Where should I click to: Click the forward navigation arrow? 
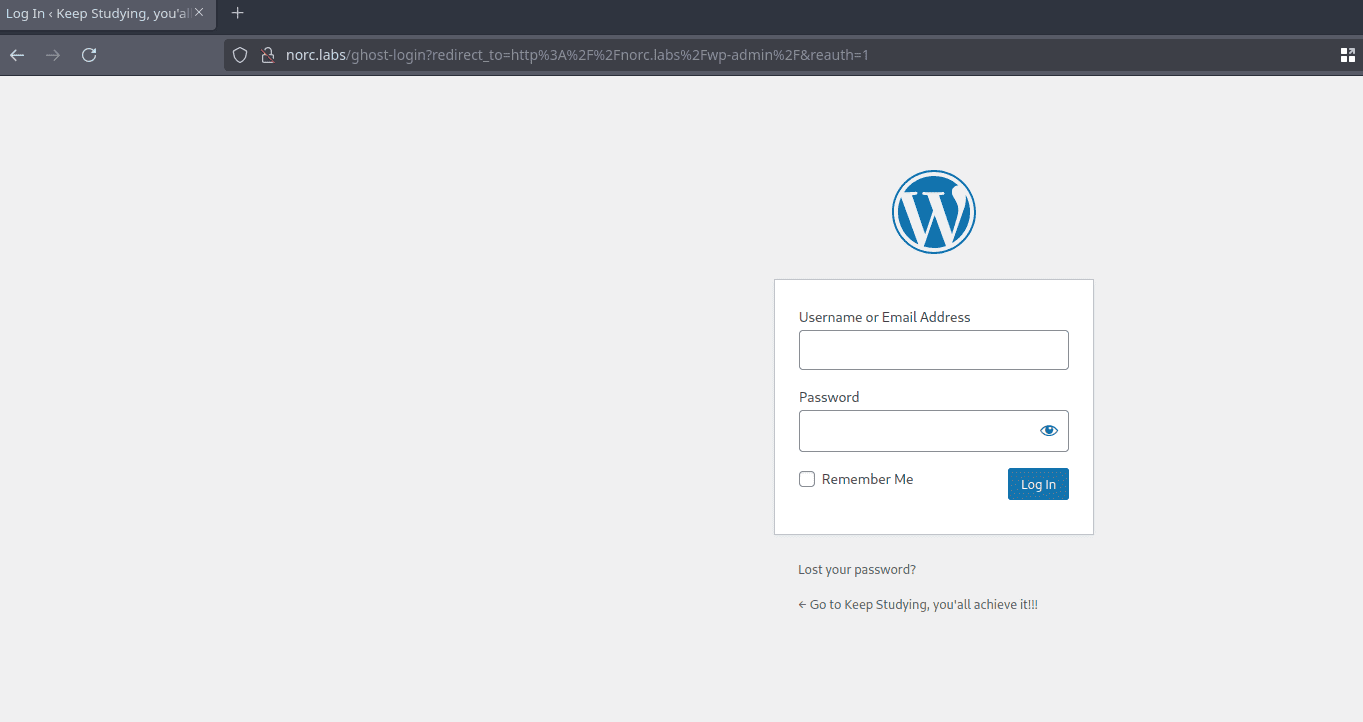53,55
